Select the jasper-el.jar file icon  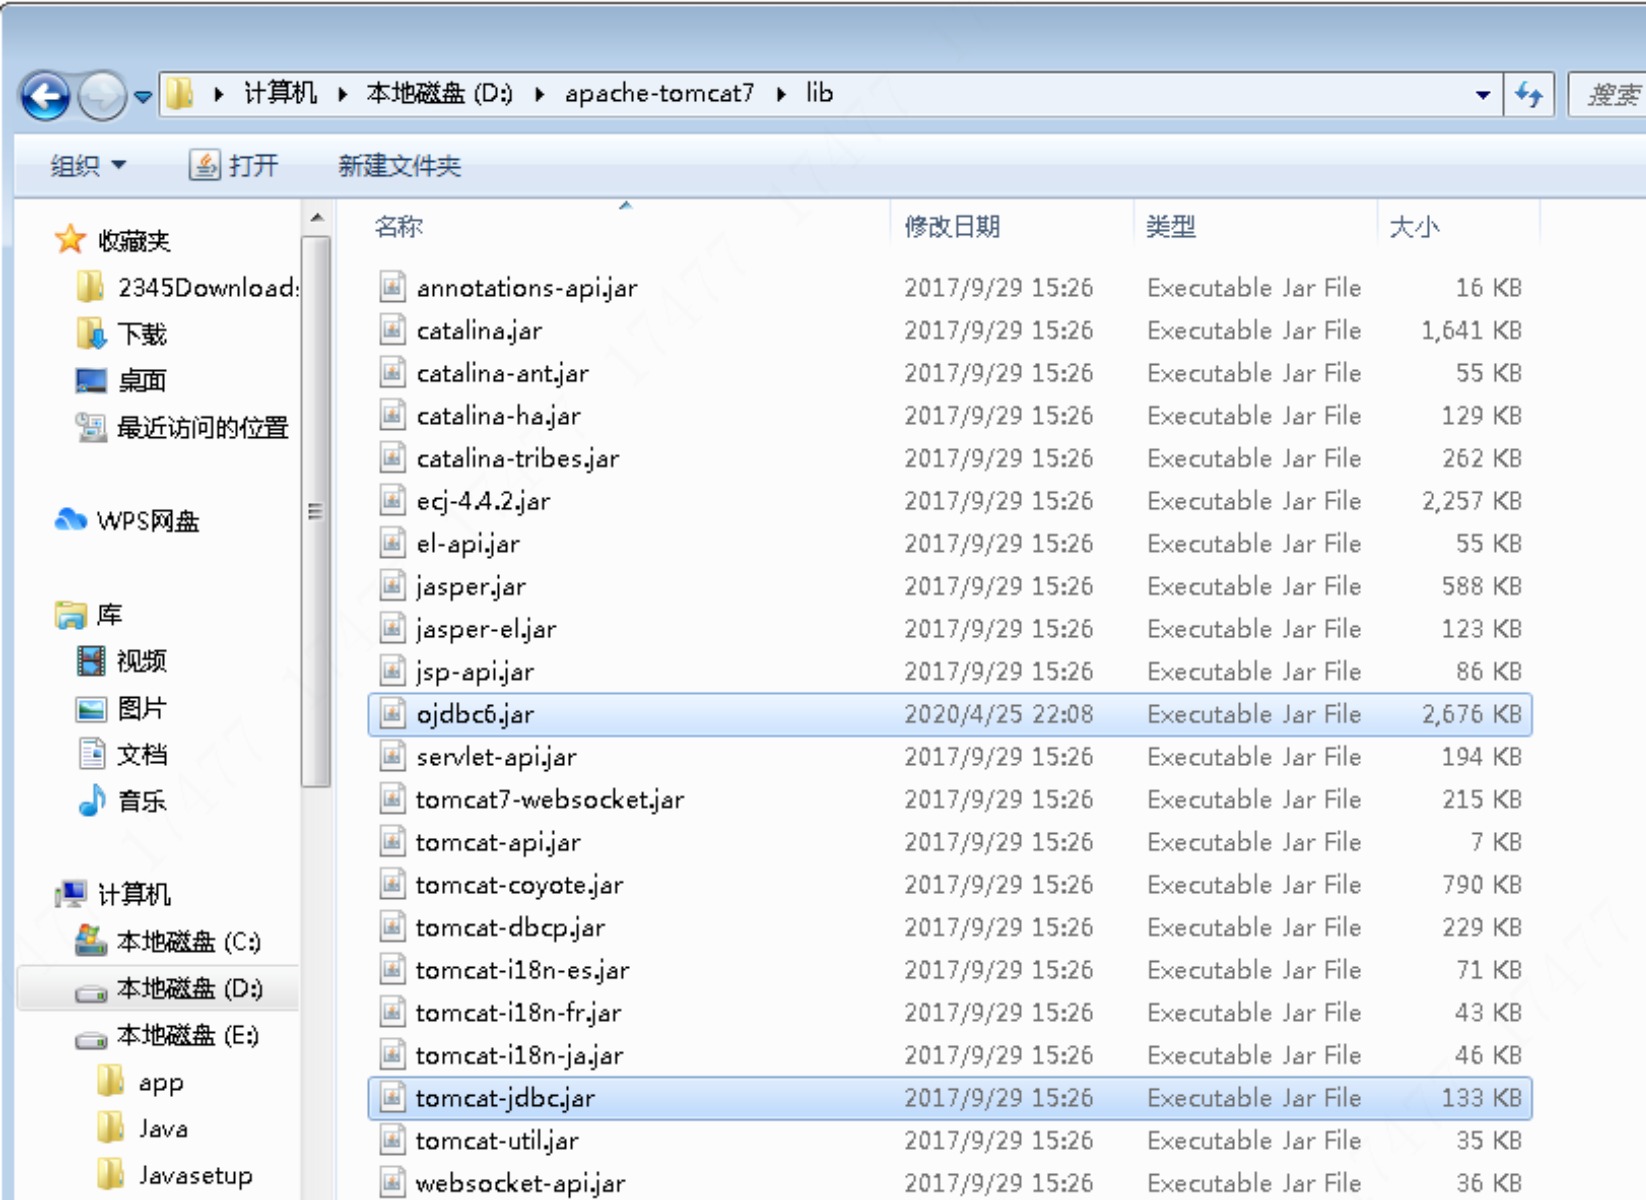(x=392, y=629)
